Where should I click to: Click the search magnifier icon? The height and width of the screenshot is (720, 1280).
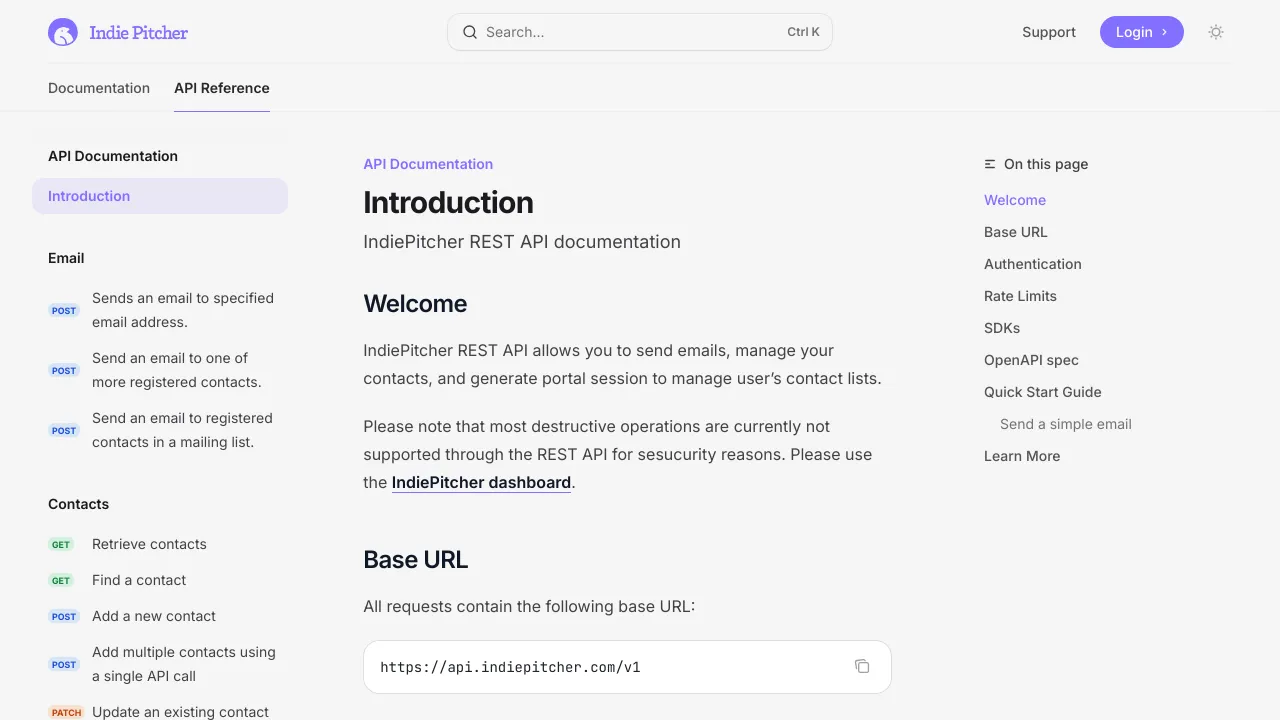469,32
